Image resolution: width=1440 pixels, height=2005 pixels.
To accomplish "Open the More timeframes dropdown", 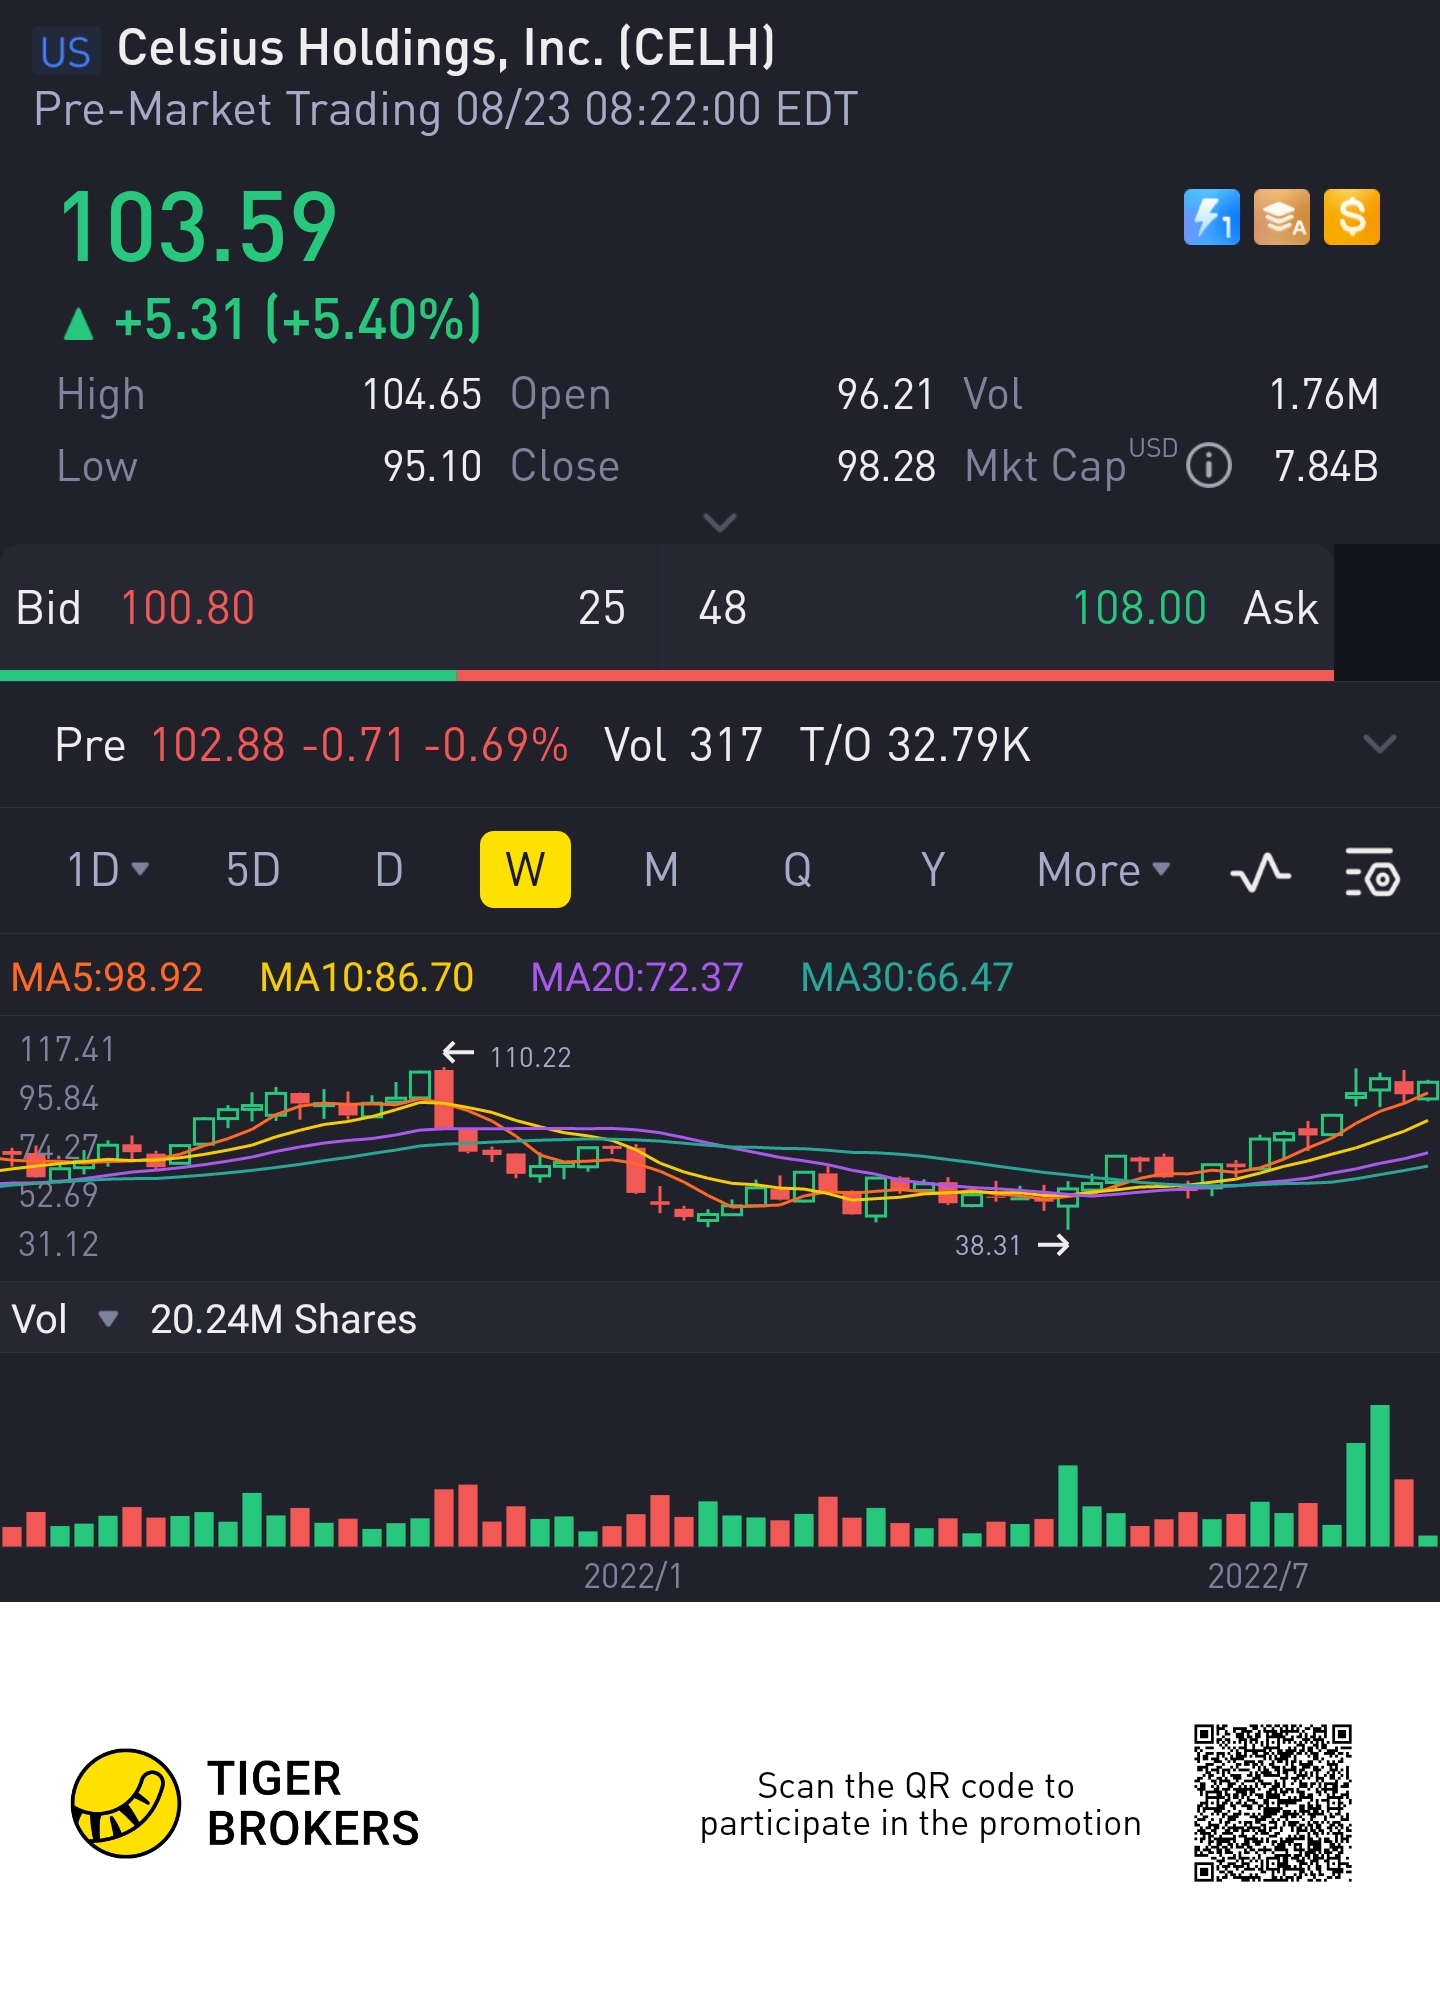I will tap(1103, 870).
